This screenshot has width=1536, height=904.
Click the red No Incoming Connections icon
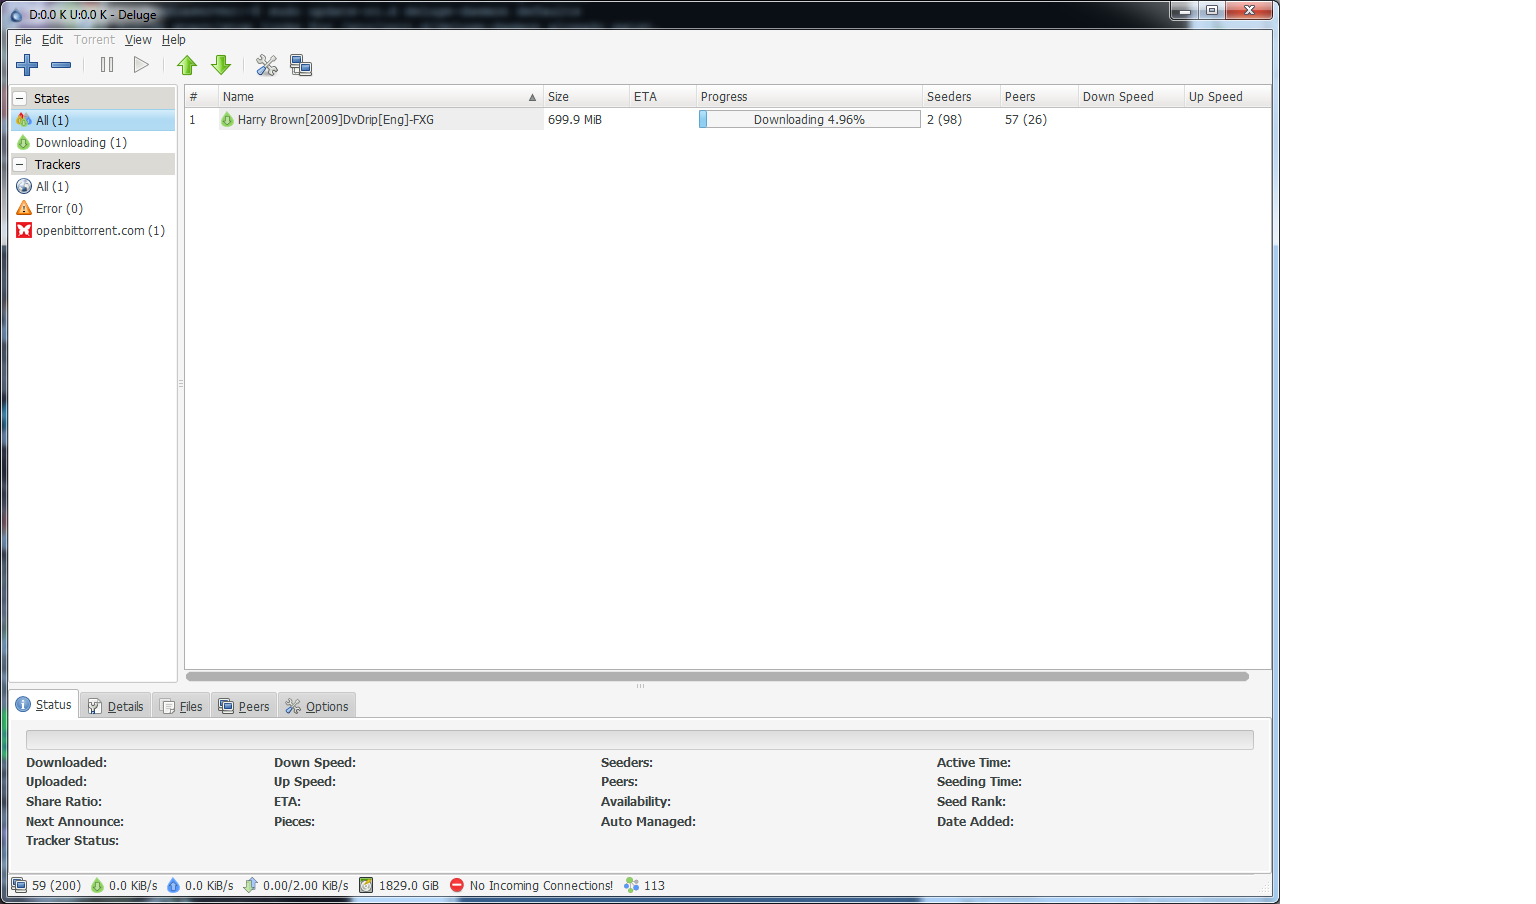[x=457, y=885]
